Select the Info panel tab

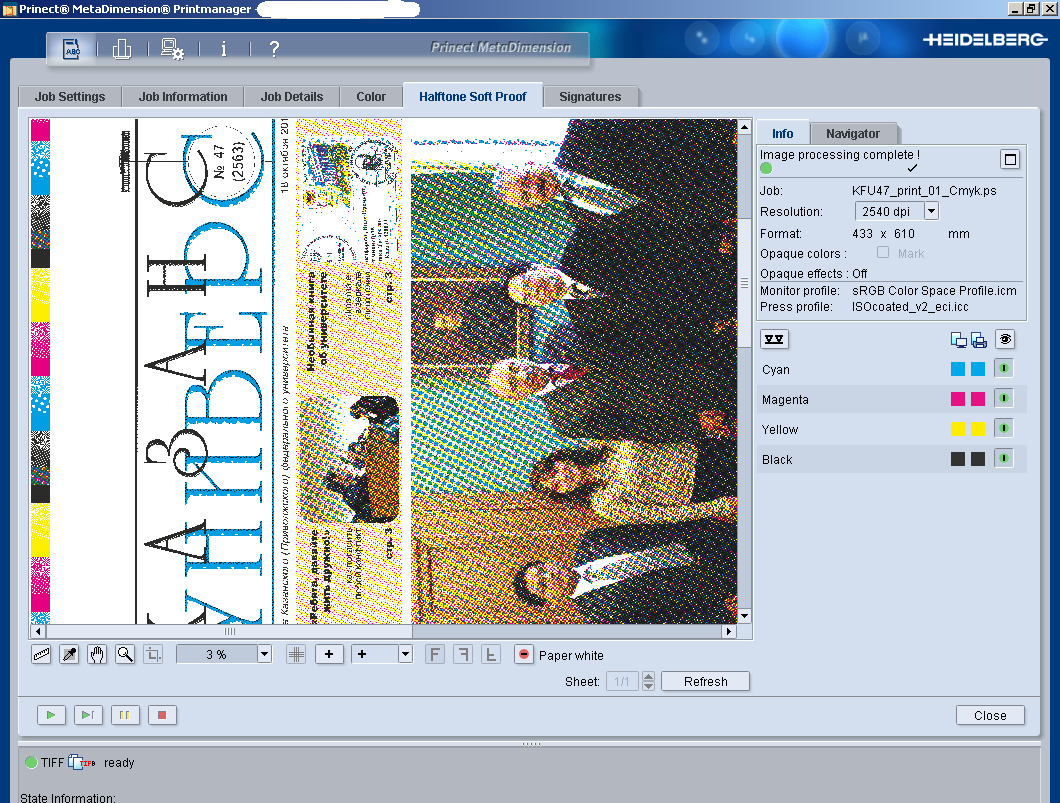(782, 133)
